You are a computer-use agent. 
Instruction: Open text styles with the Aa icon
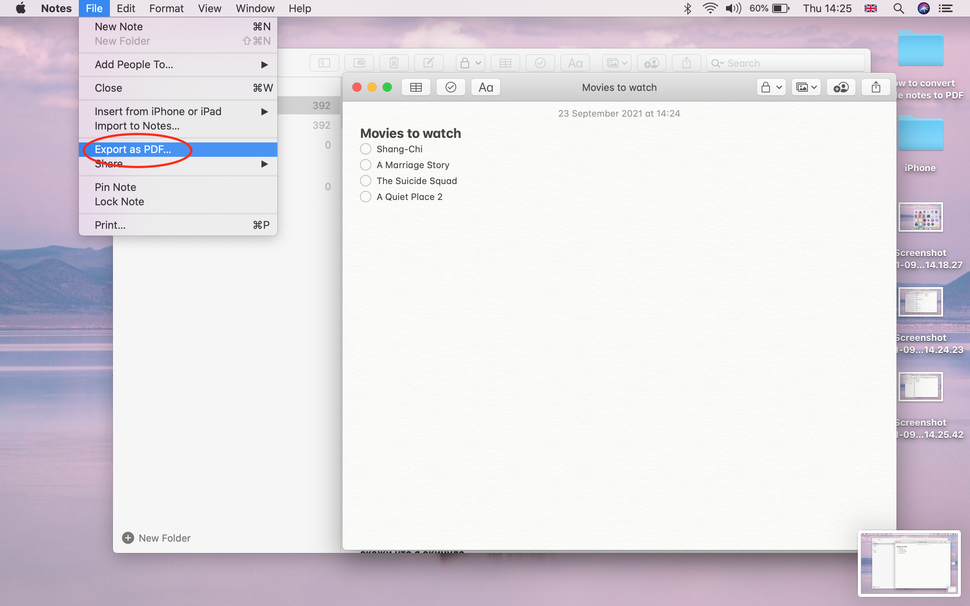click(485, 87)
